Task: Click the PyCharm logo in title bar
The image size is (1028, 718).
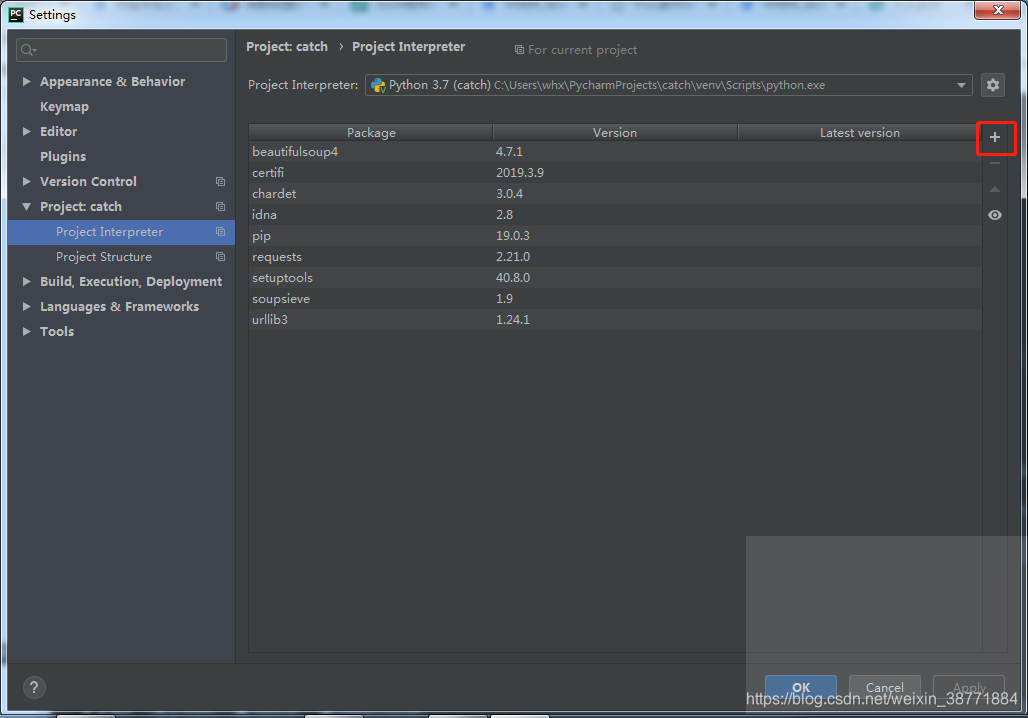Action: (16, 14)
